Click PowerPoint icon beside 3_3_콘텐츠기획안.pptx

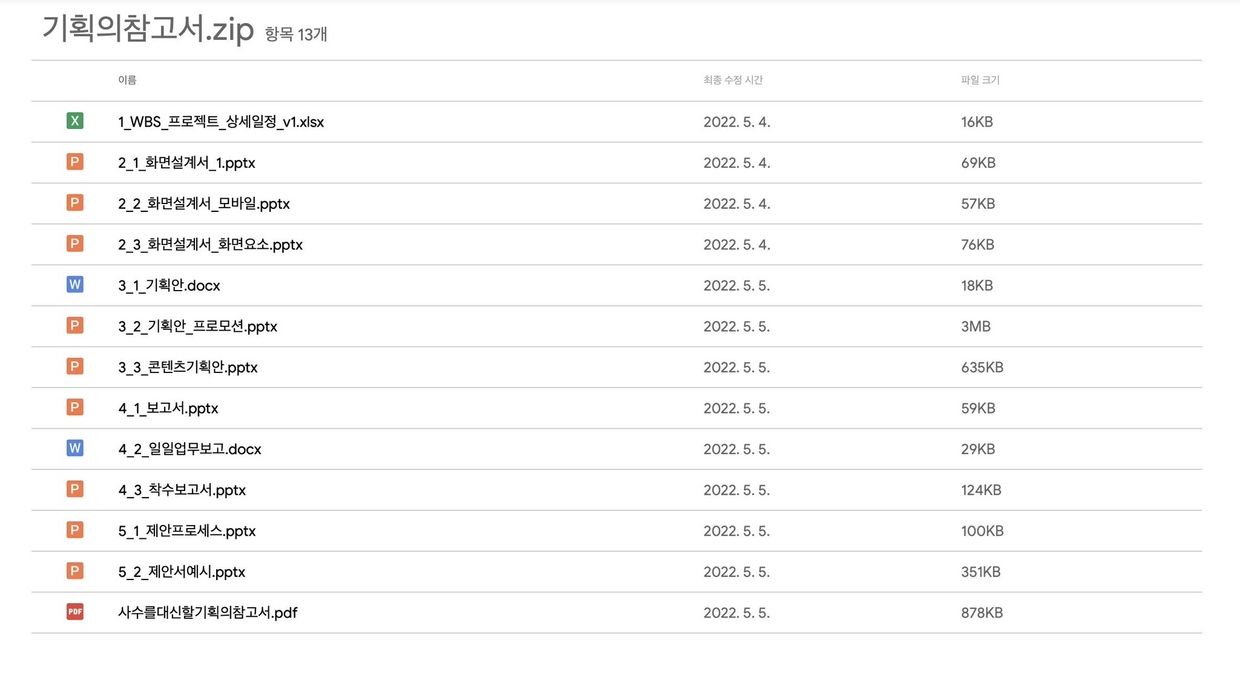[75, 367]
